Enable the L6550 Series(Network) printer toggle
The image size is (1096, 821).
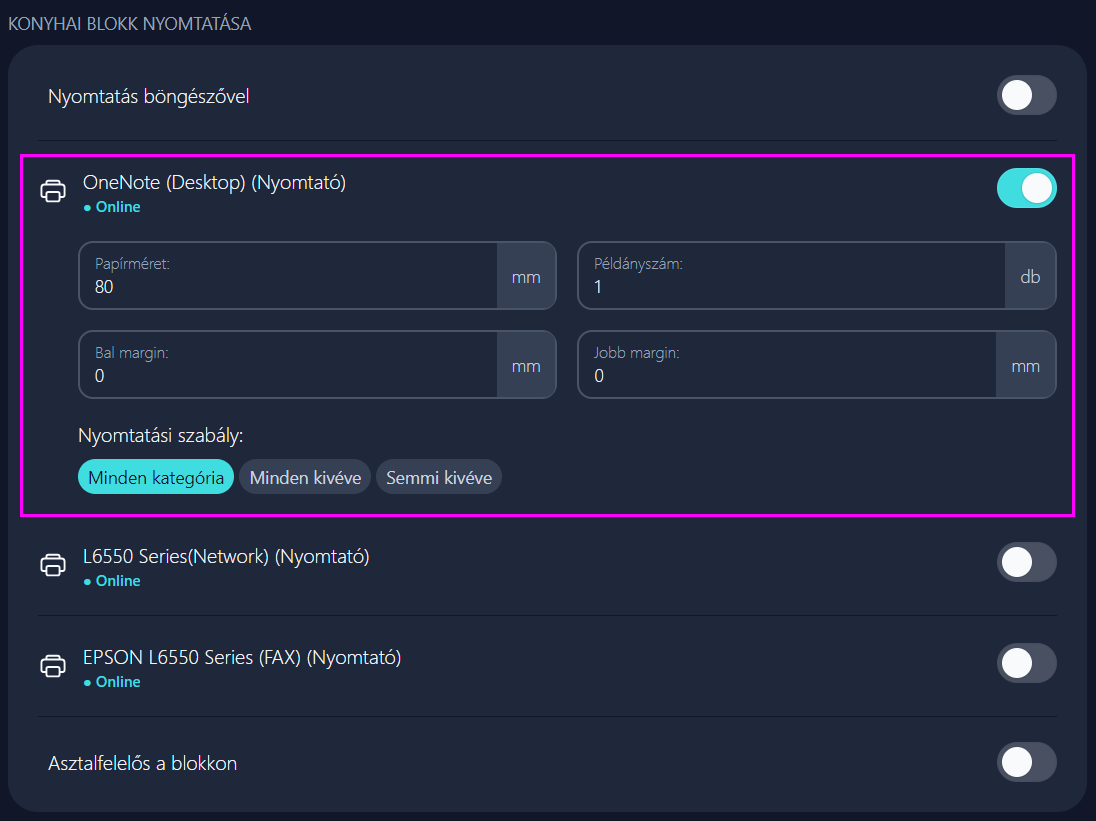1026,562
